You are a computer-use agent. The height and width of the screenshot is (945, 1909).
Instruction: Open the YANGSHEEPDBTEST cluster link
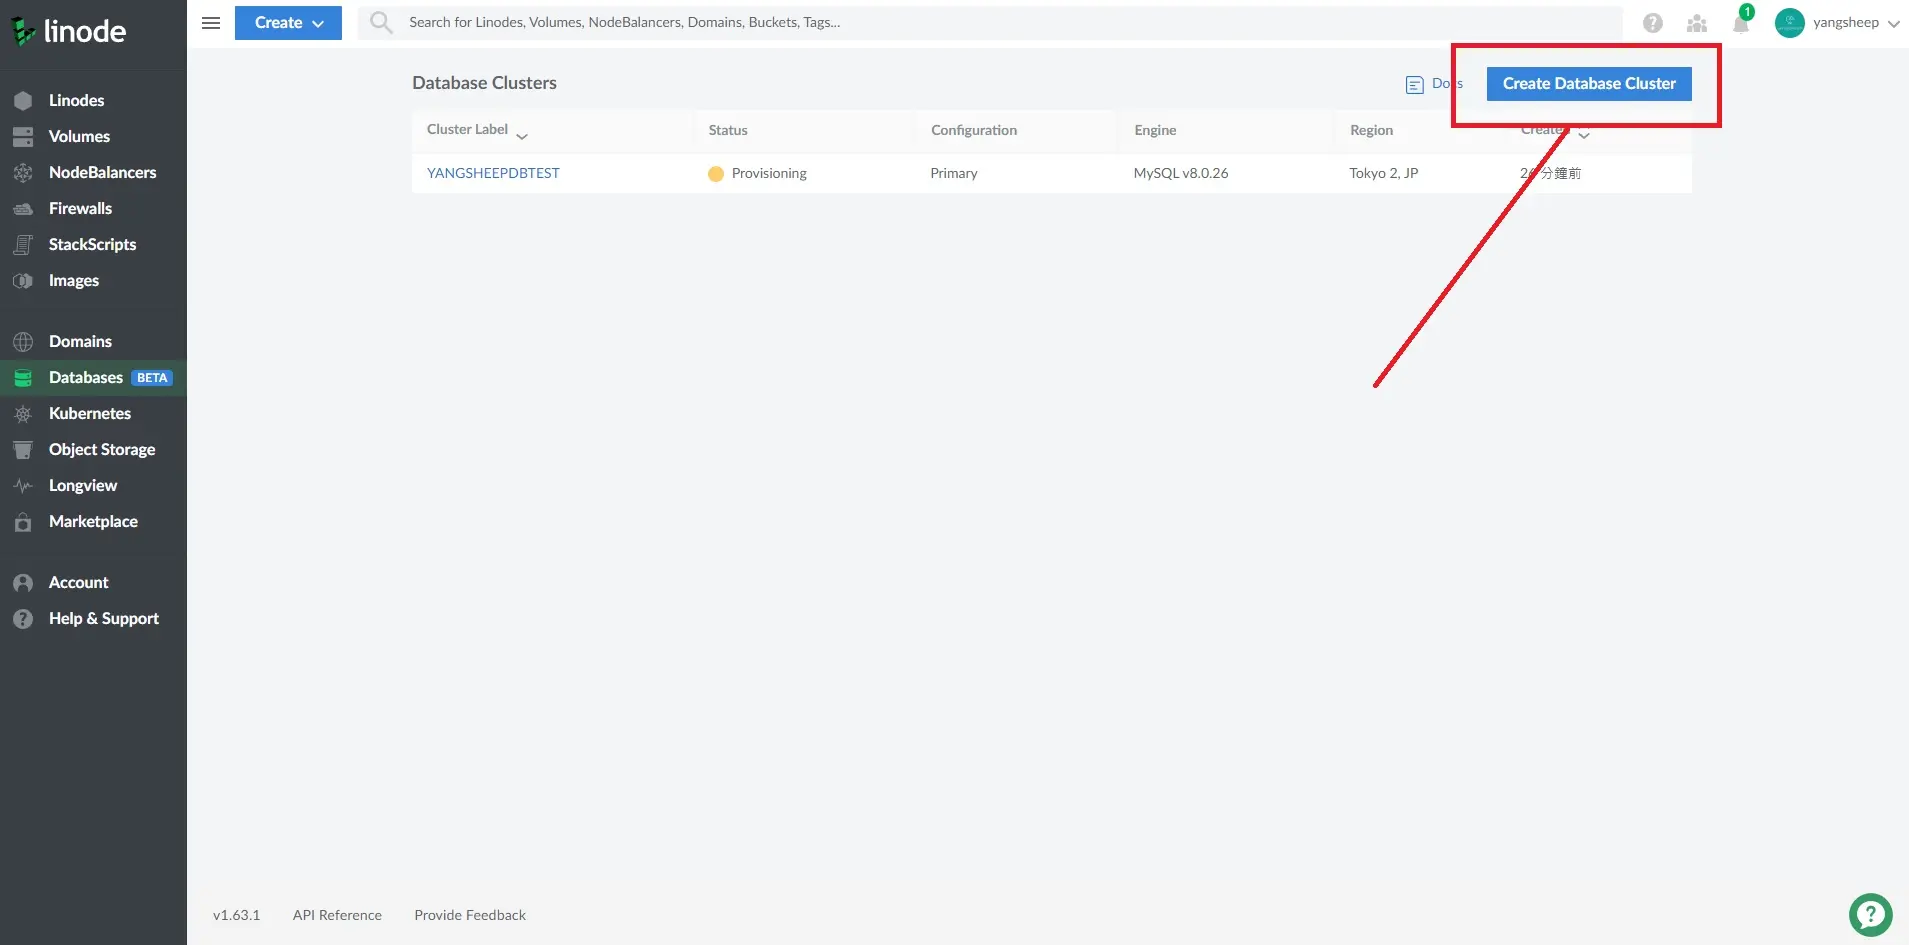point(493,173)
